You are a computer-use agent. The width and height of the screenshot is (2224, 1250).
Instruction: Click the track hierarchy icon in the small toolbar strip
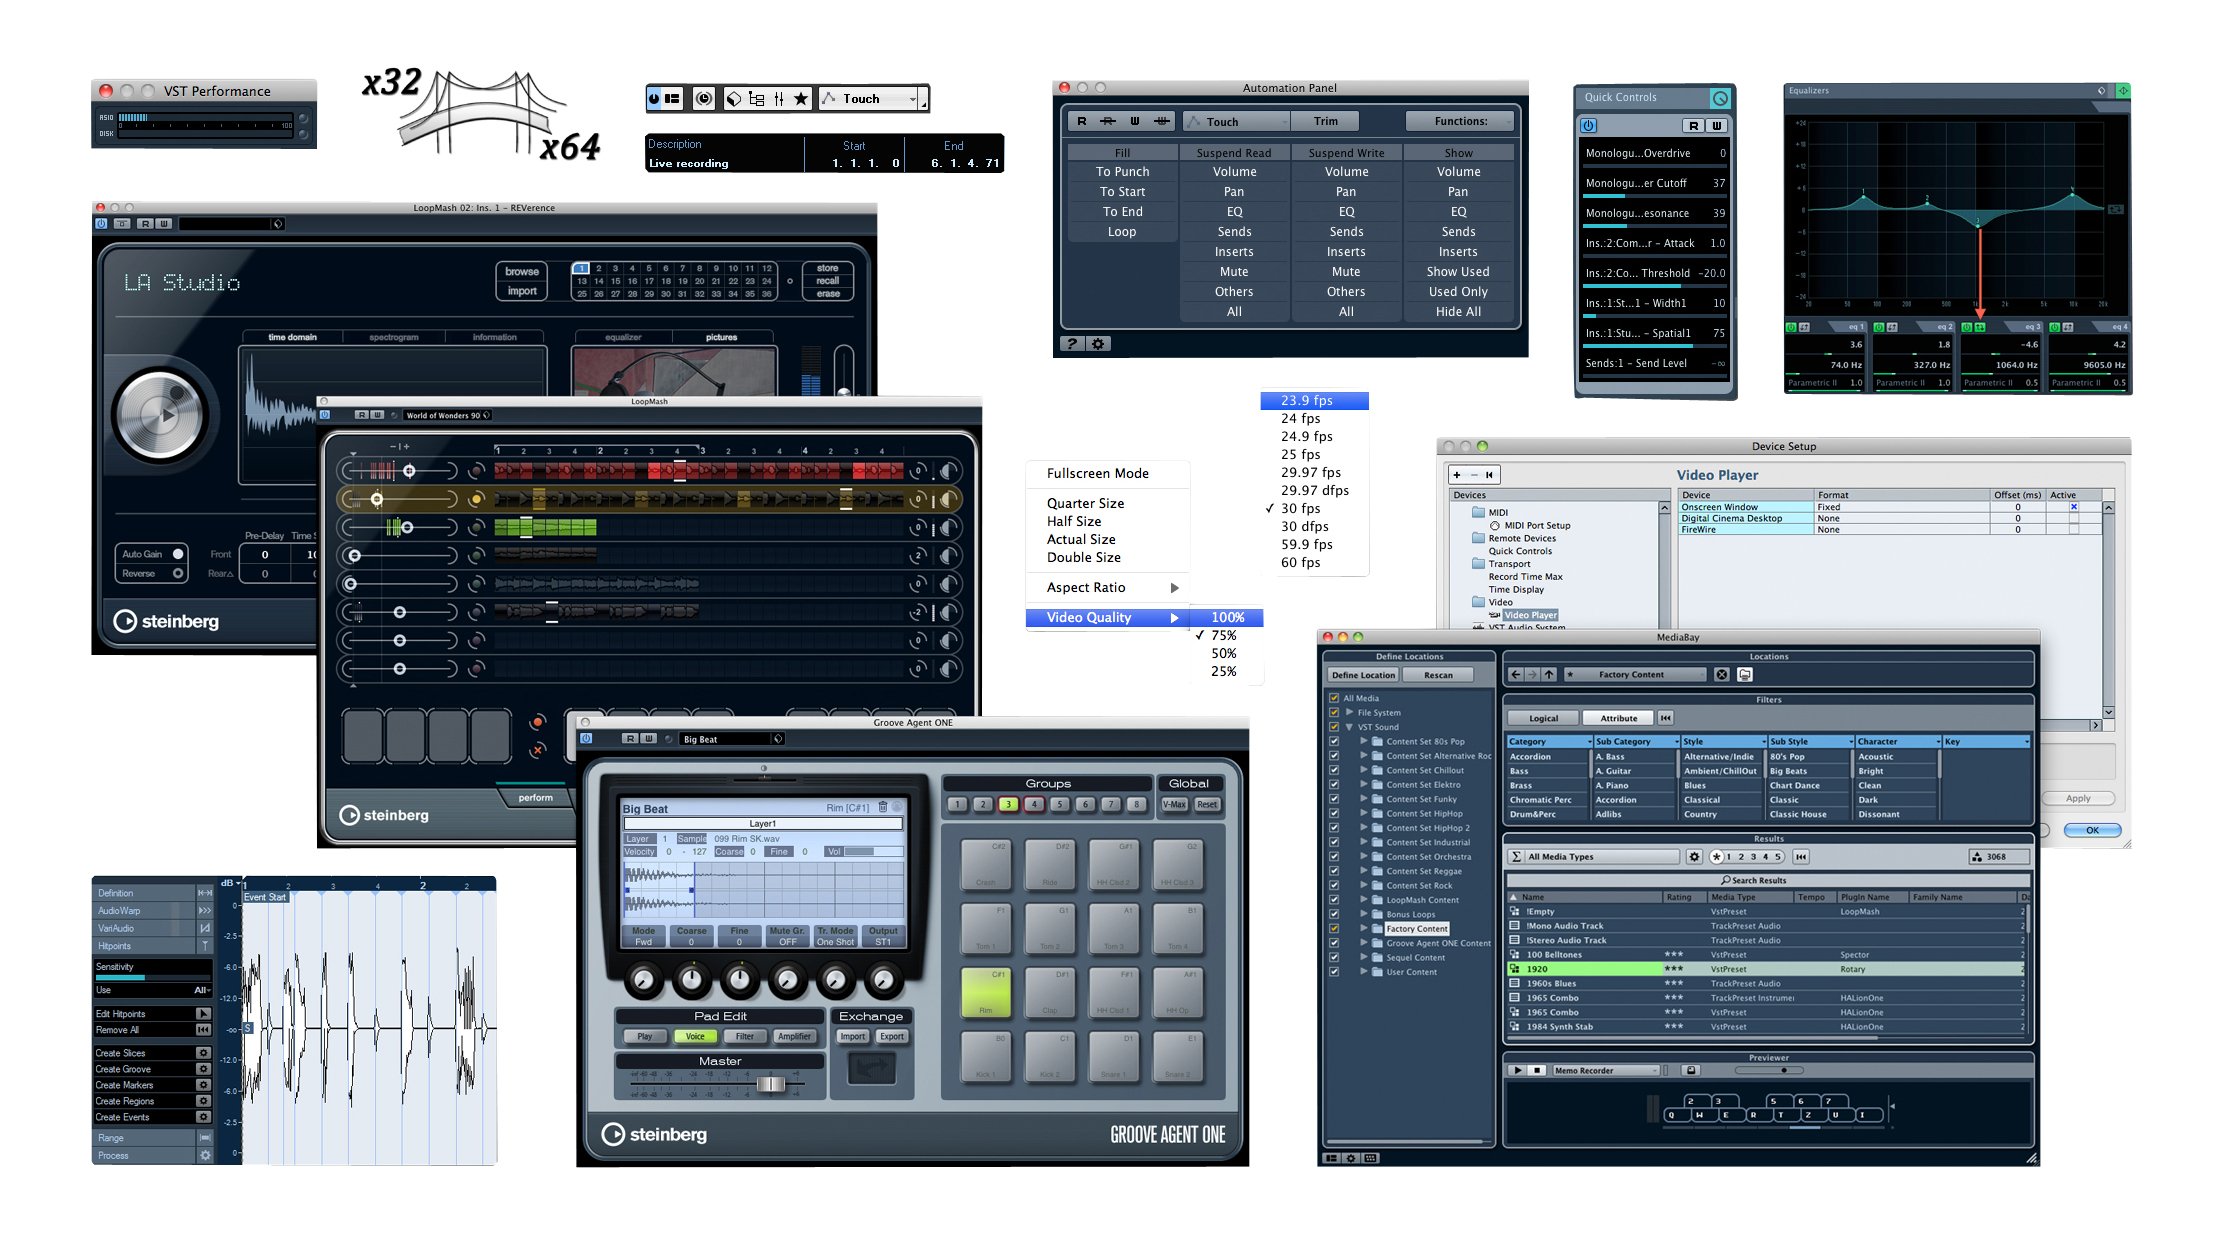[756, 99]
